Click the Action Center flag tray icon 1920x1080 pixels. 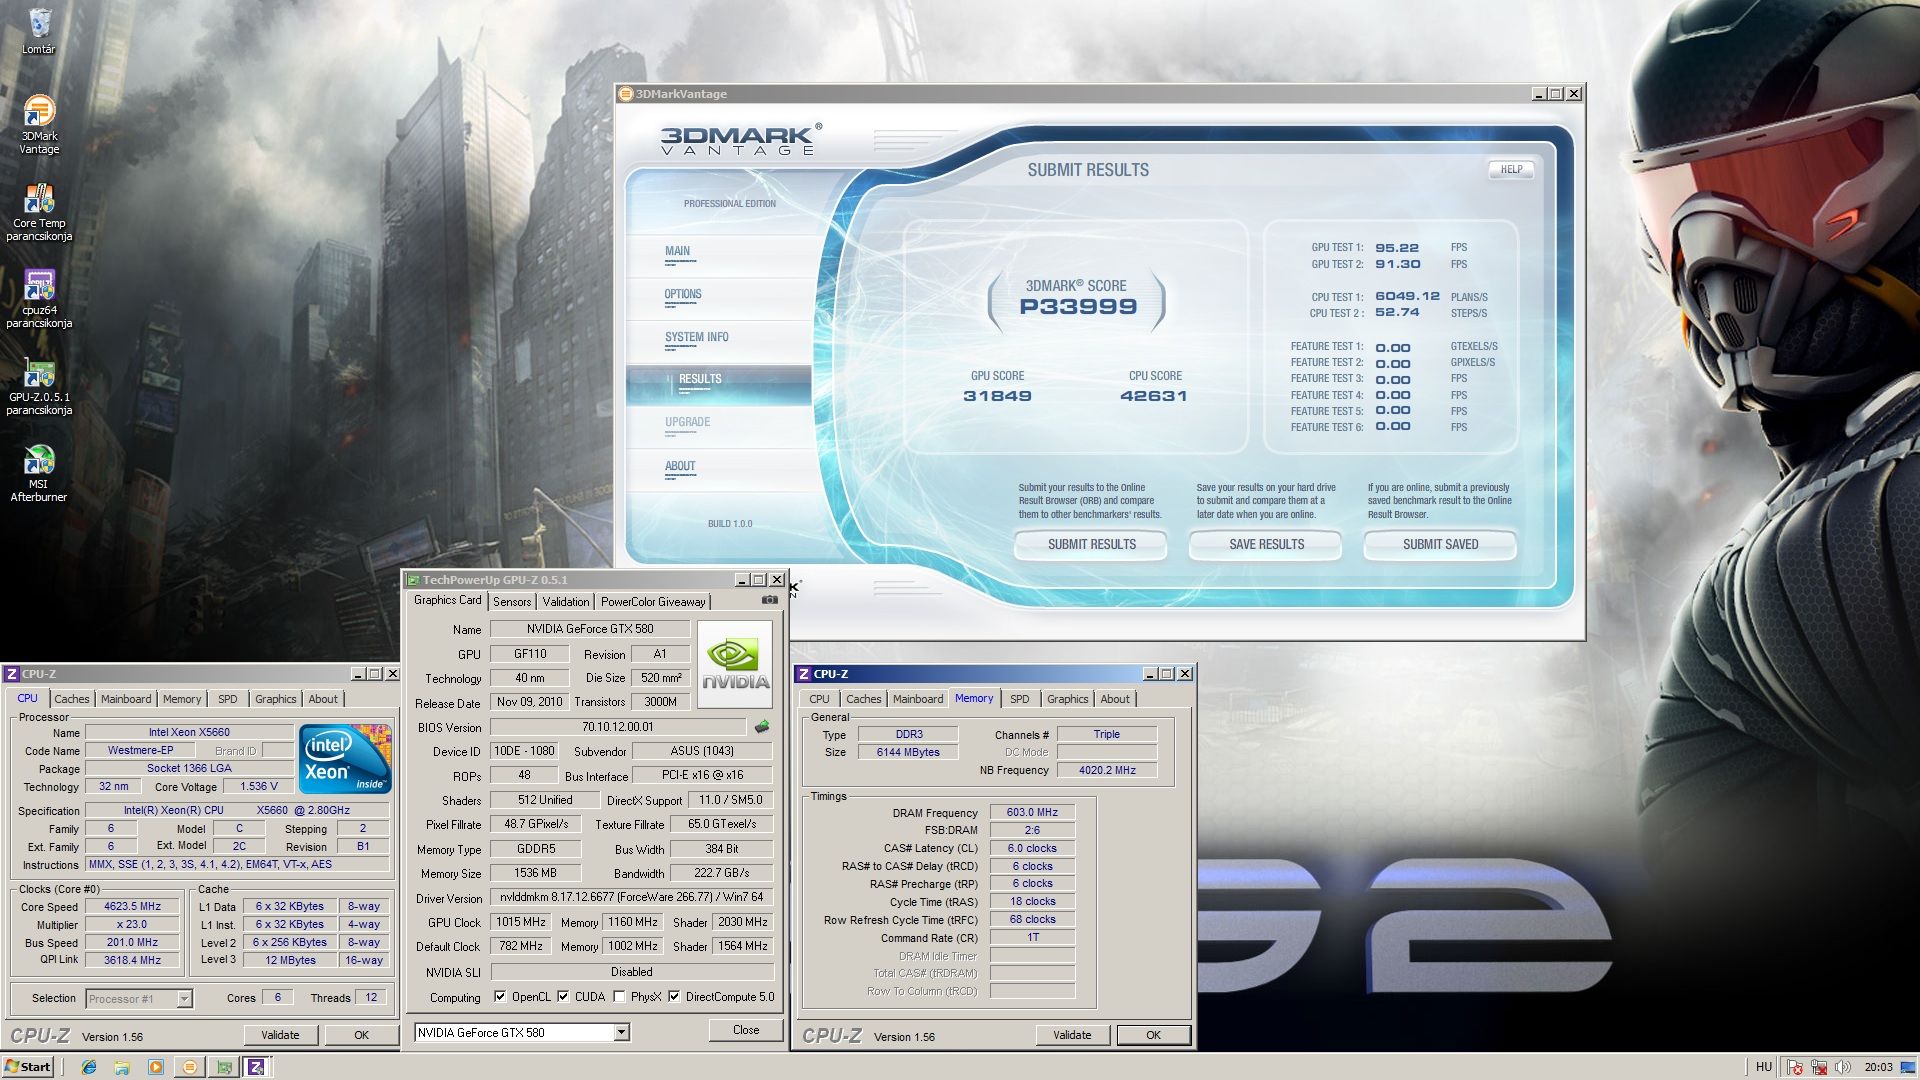click(x=1795, y=1067)
